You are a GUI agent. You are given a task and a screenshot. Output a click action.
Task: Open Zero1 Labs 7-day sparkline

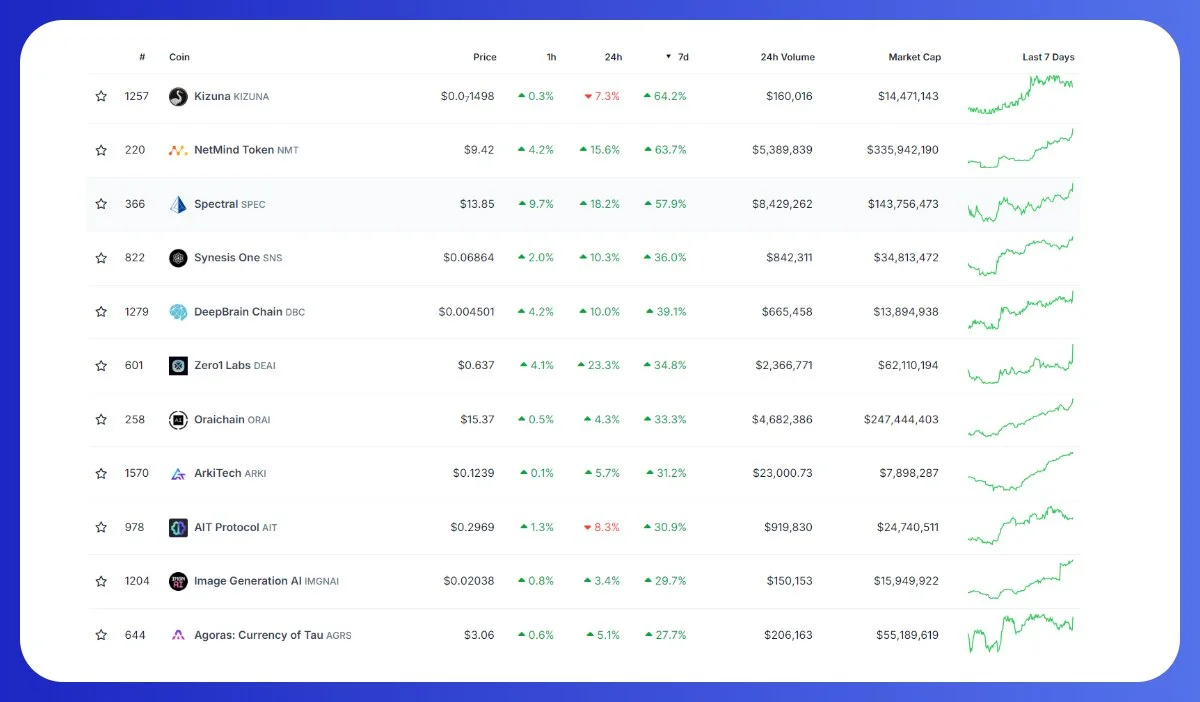[1020, 364]
